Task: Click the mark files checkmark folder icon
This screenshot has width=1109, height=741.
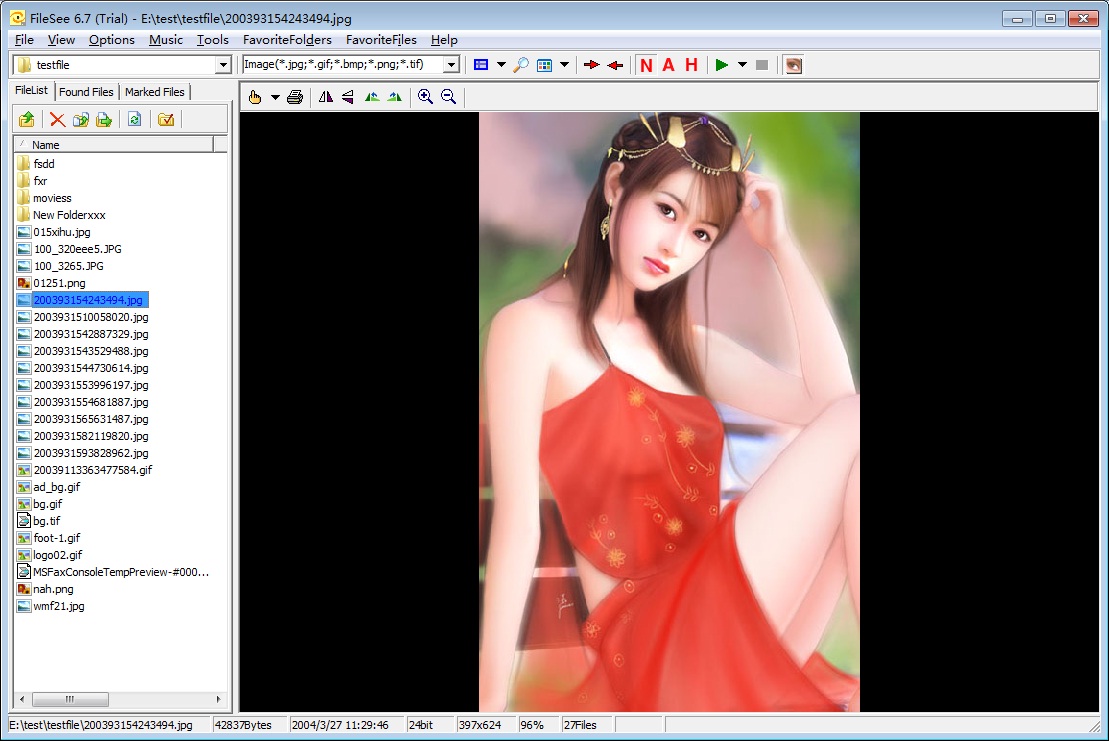Action: (x=166, y=119)
